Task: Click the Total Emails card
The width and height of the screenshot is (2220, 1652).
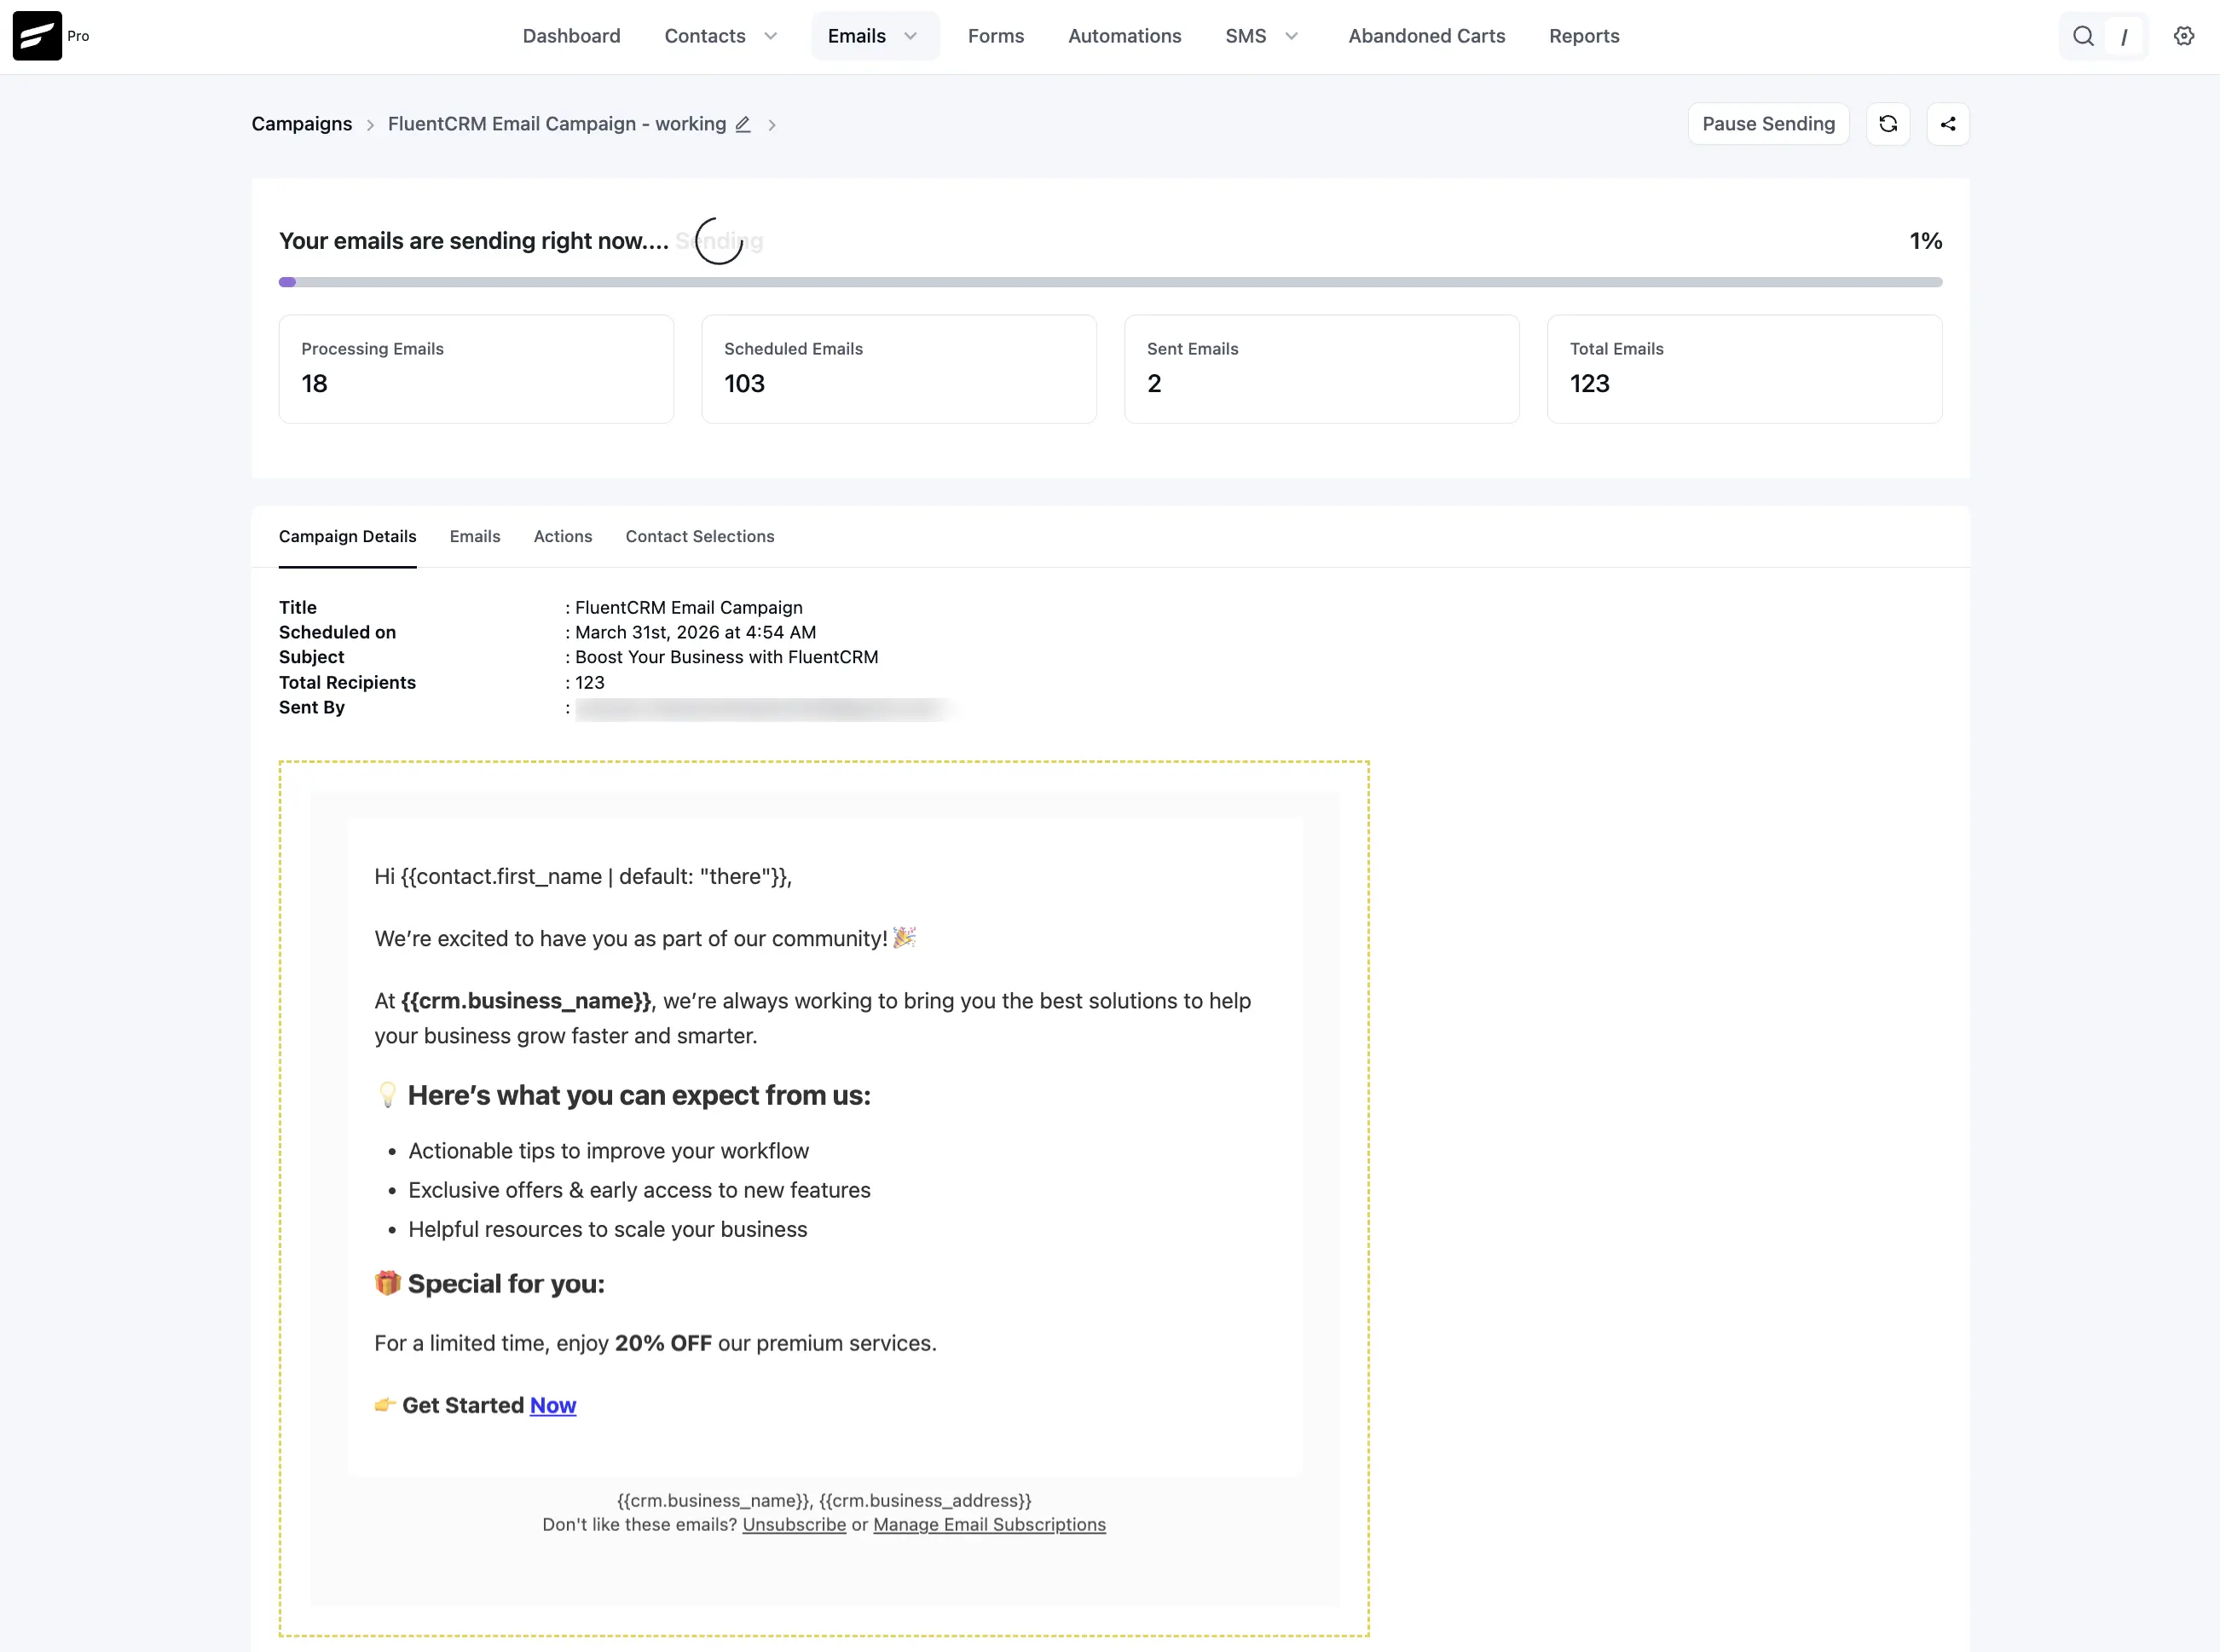Action: (x=1745, y=369)
